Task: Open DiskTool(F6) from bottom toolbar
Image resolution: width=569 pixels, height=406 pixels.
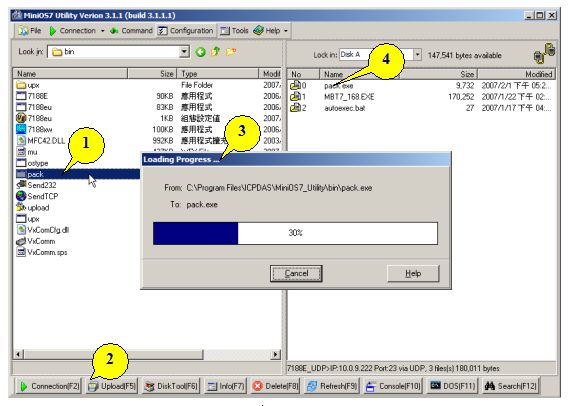Action: coord(171,386)
